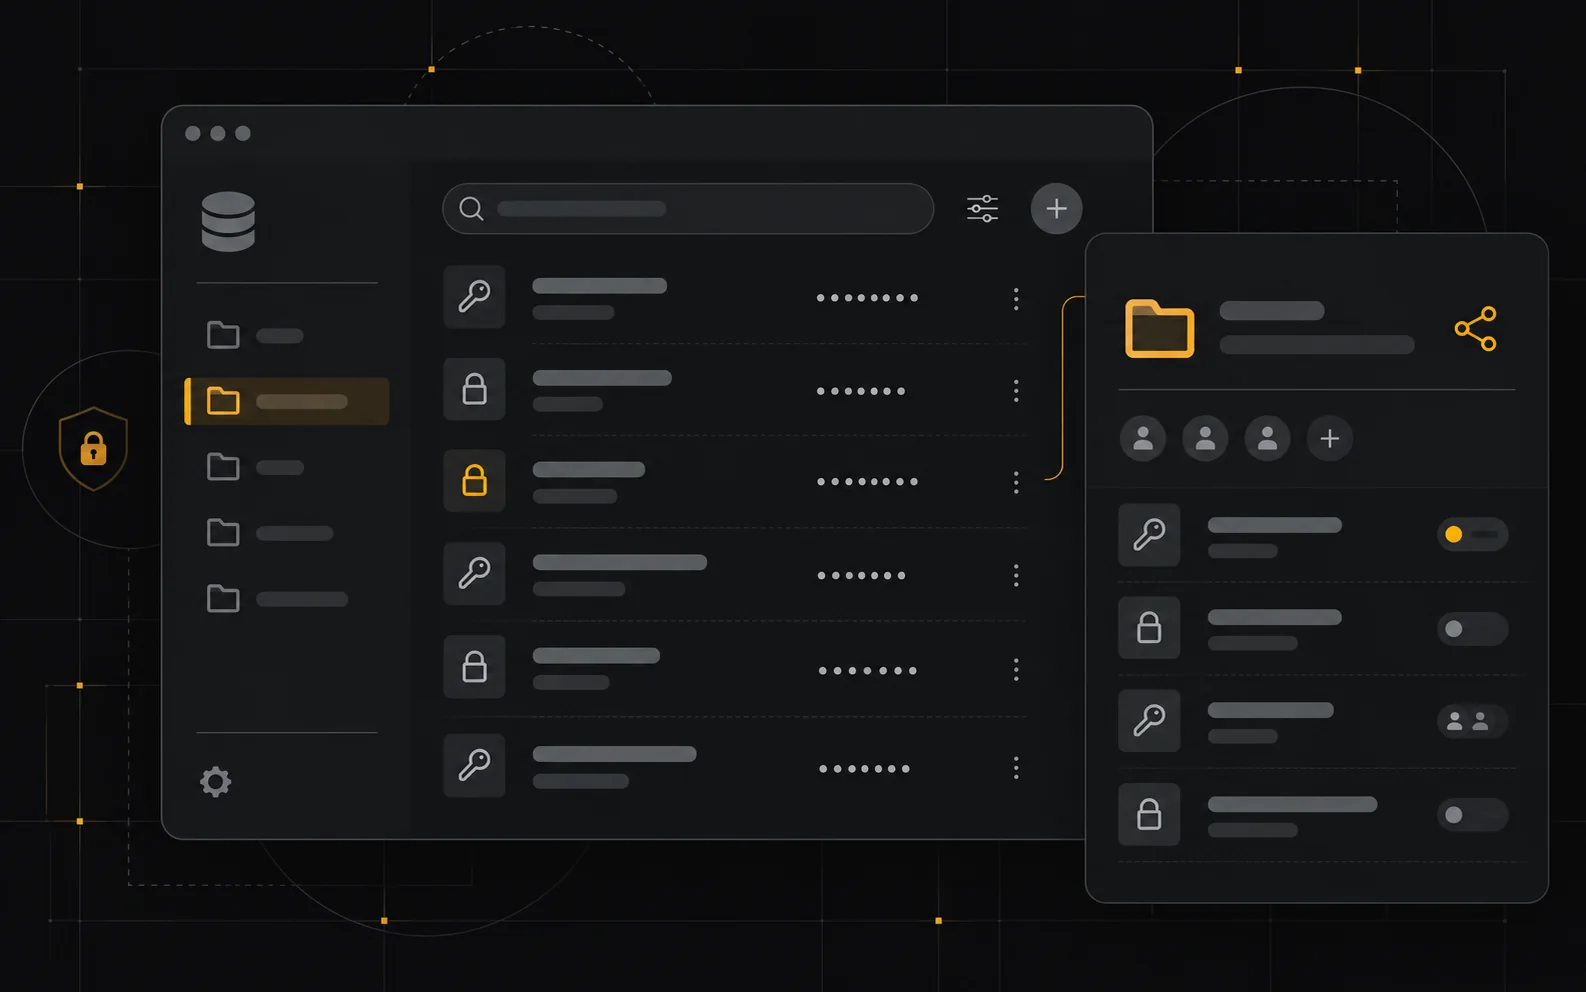The image size is (1586, 992).
Task: Click the two-person shared badge in the share panel
Action: point(1472,721)
